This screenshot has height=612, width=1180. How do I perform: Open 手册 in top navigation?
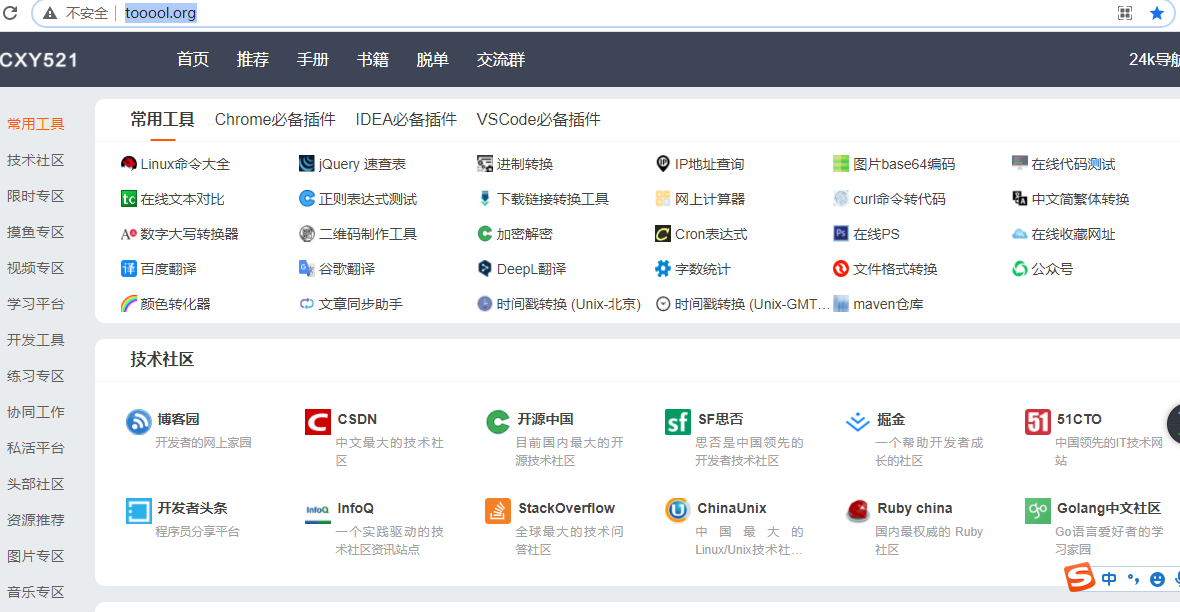tap(313, 59)
